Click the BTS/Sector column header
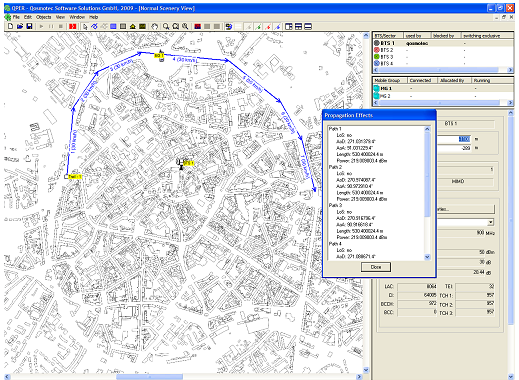The width and height of the screenshot is (519, 380). 388,36
